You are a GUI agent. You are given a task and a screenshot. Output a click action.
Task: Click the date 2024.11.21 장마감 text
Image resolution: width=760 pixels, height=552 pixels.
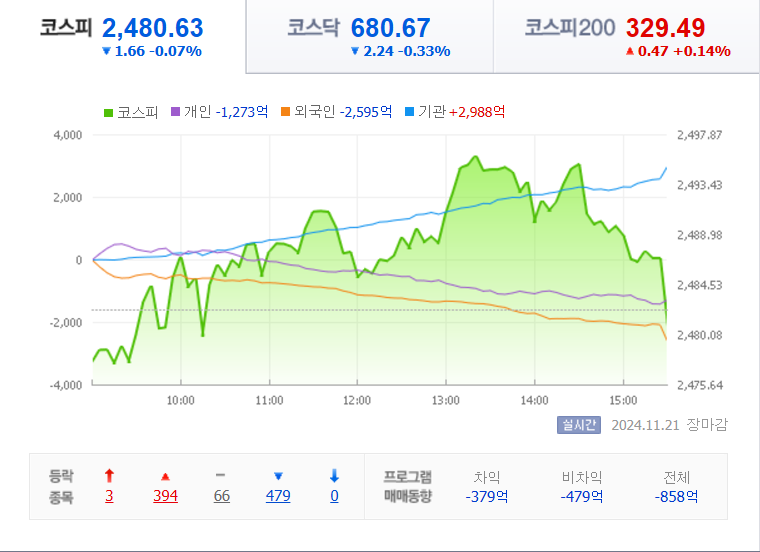point(669,425)
